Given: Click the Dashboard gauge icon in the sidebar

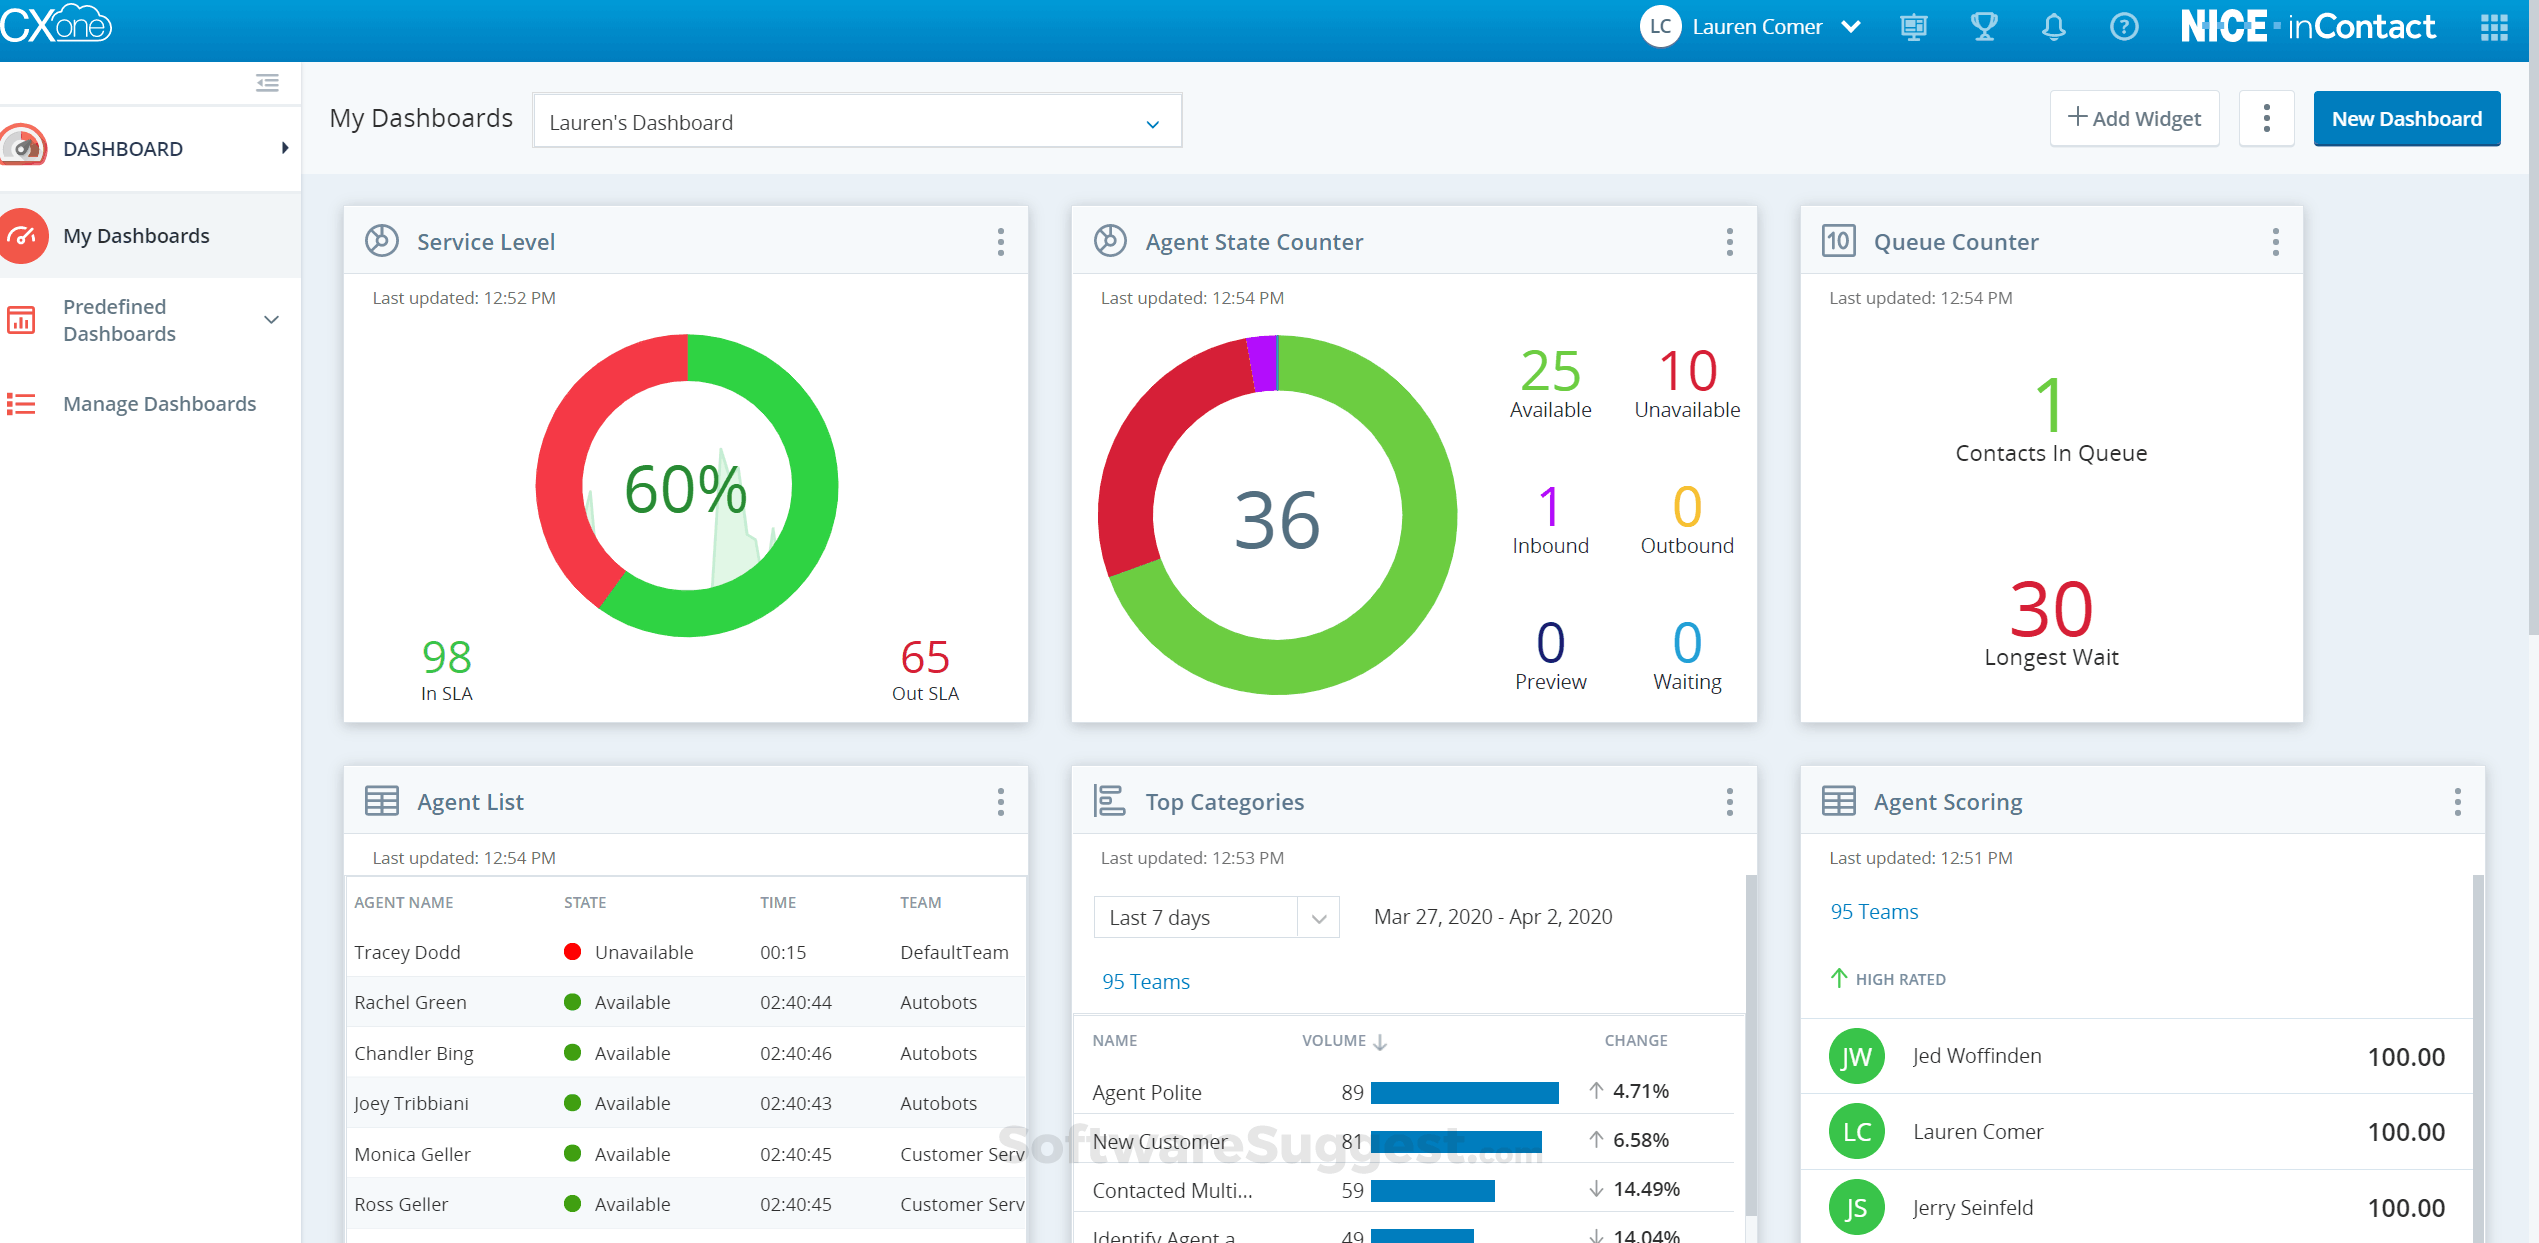Looking at the screenshot, I should click(22, 147).
